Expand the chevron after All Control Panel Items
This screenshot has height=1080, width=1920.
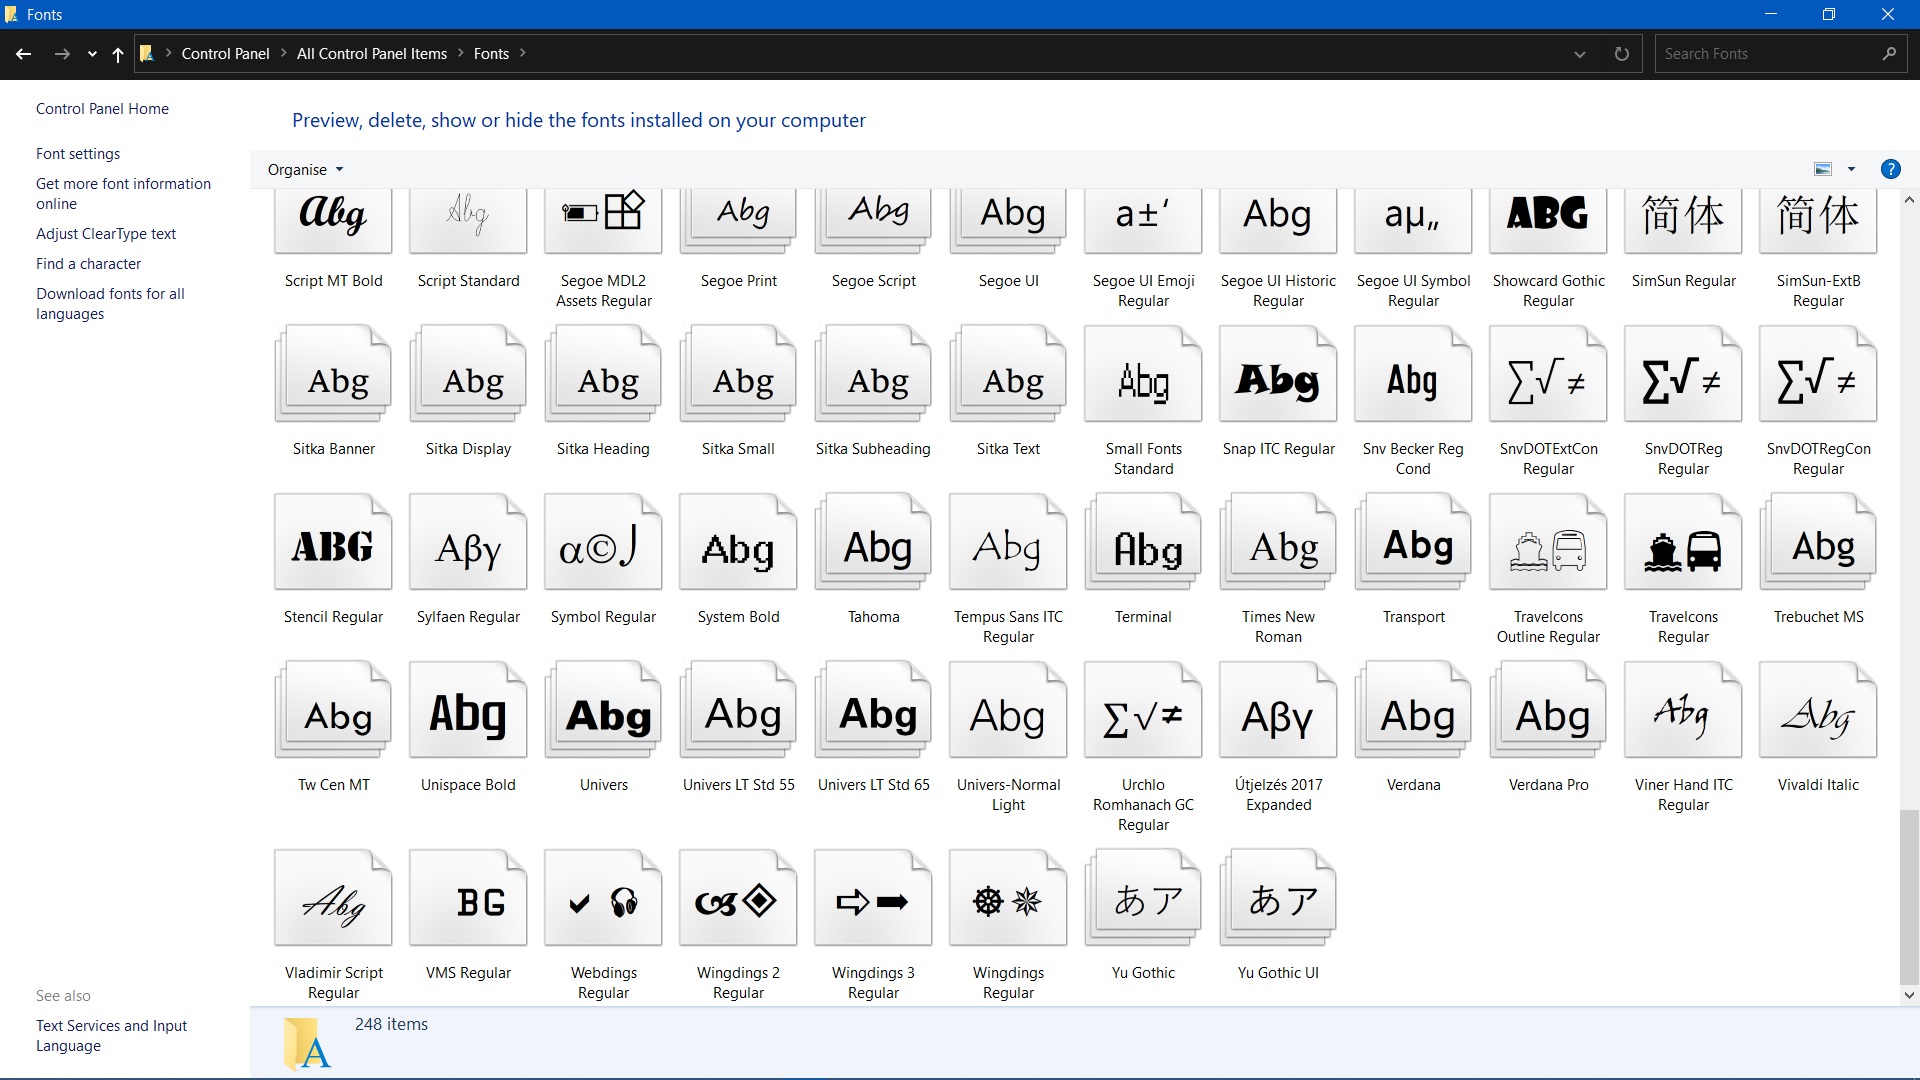coord(461,53)
